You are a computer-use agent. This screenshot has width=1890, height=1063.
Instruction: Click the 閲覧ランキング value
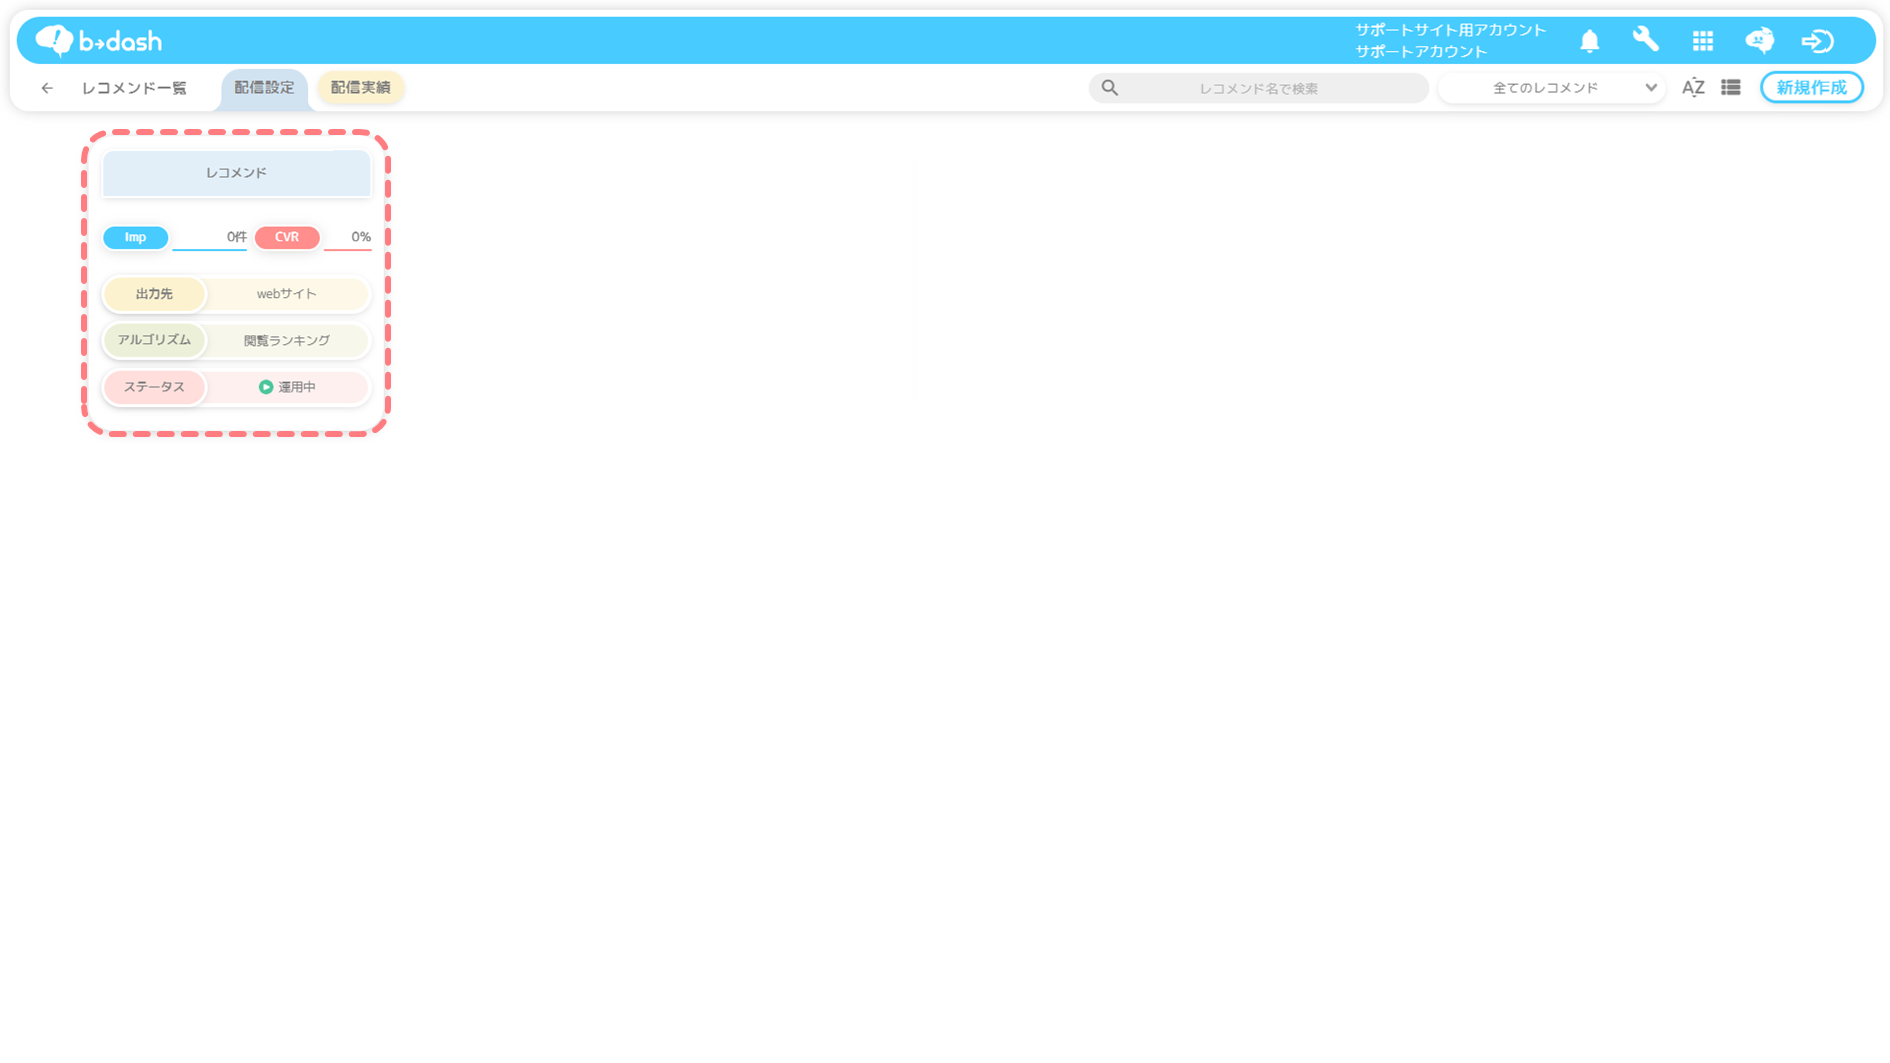click(x=287, y=341)
